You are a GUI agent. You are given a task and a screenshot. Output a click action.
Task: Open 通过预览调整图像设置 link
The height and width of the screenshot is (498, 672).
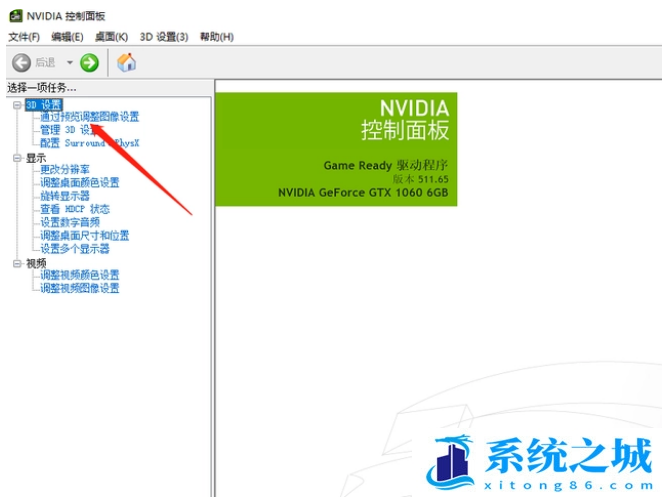point(89,117)
